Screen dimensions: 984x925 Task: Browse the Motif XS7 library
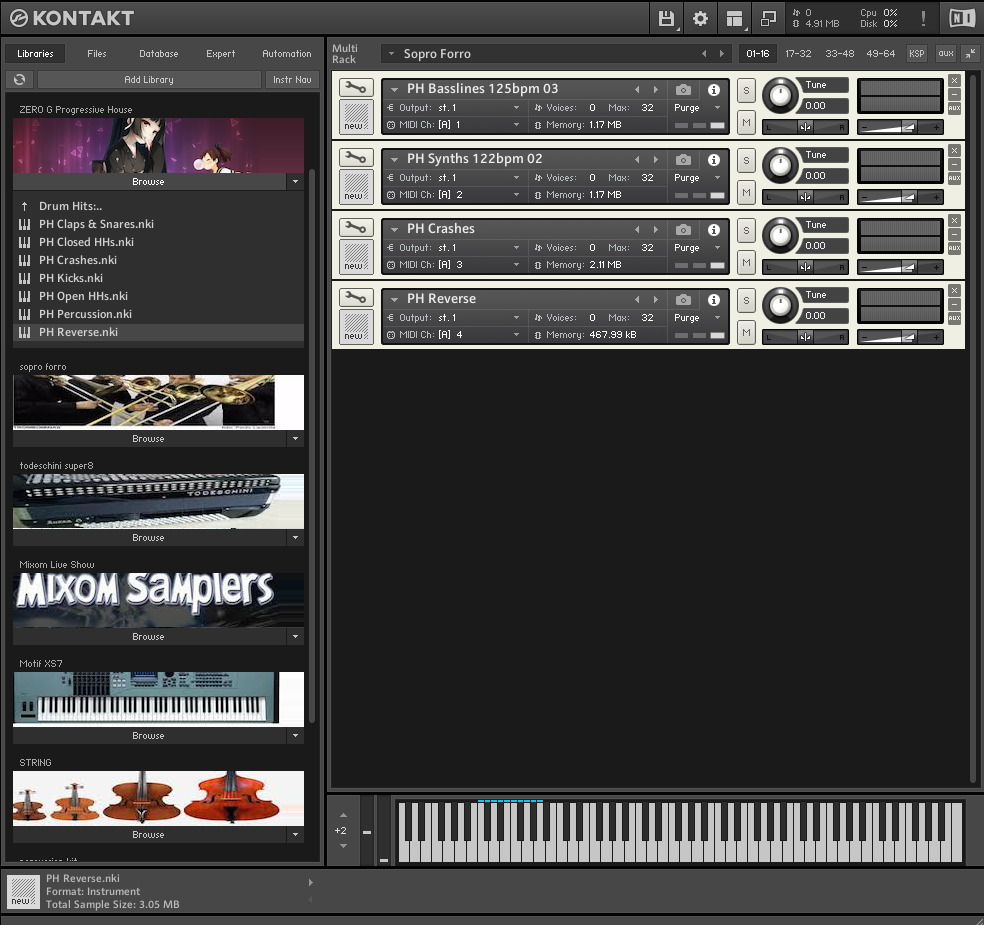pos(149,735)
